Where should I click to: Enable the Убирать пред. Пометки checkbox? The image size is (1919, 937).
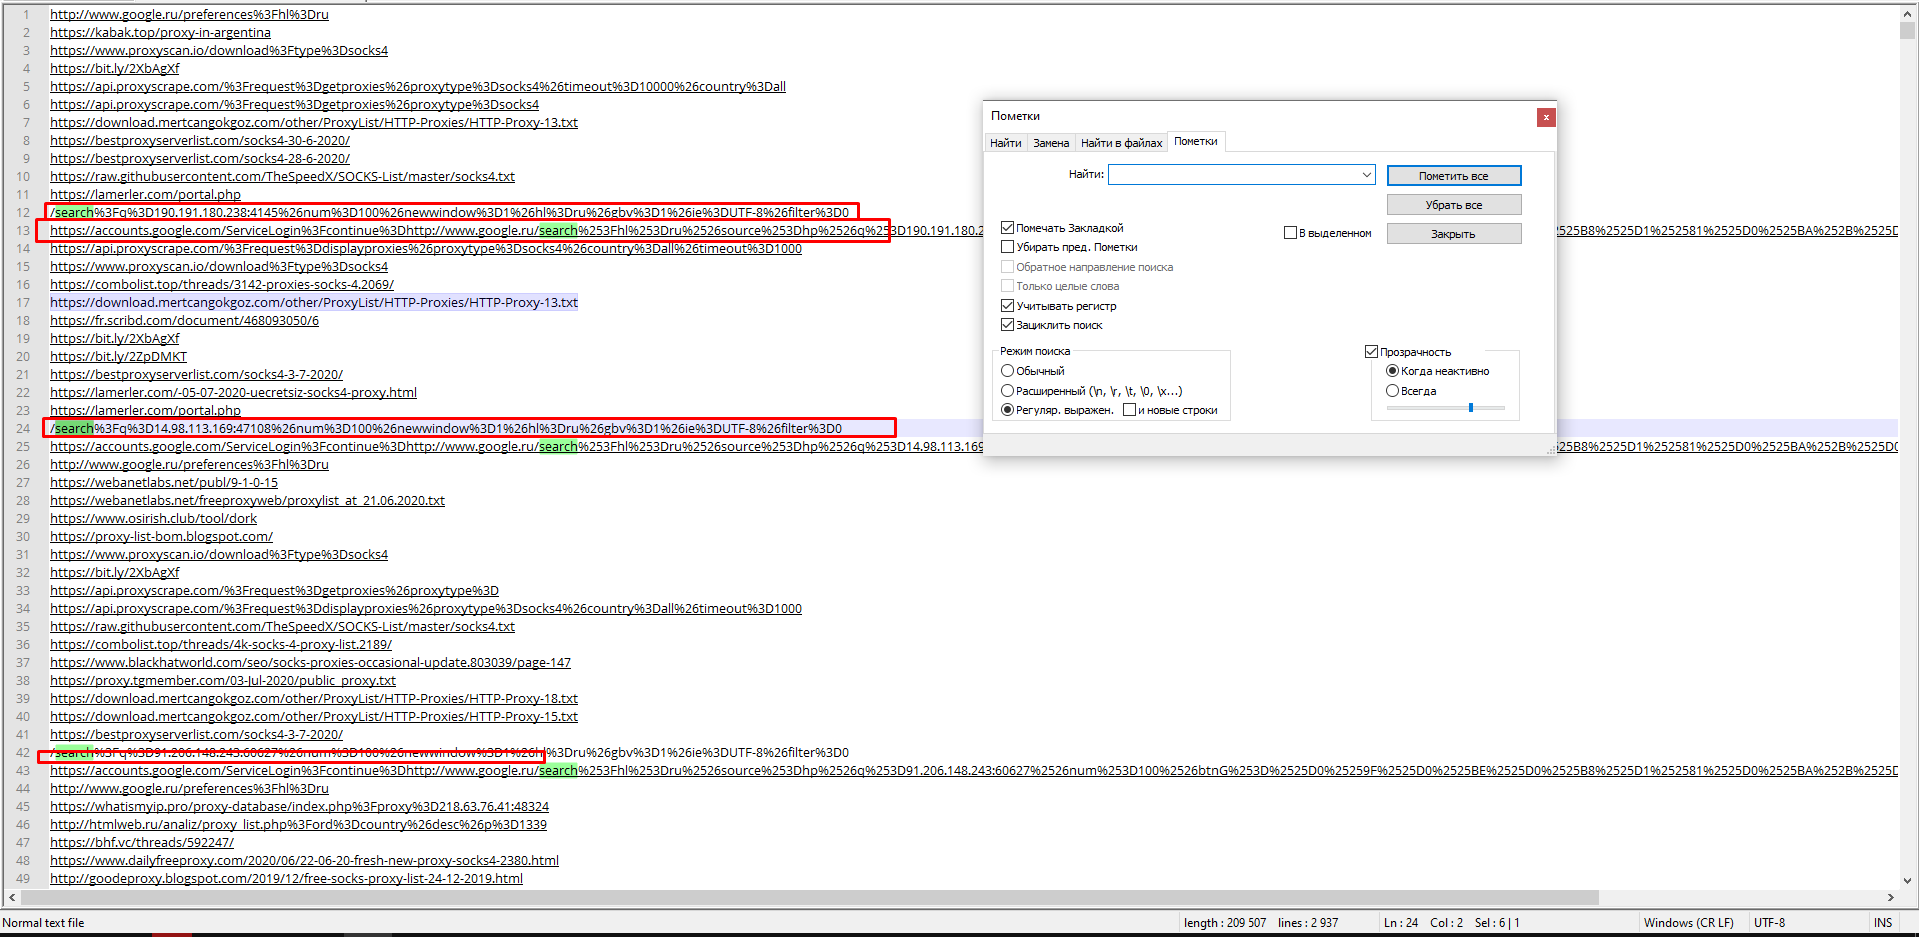tap(1008, 247)
